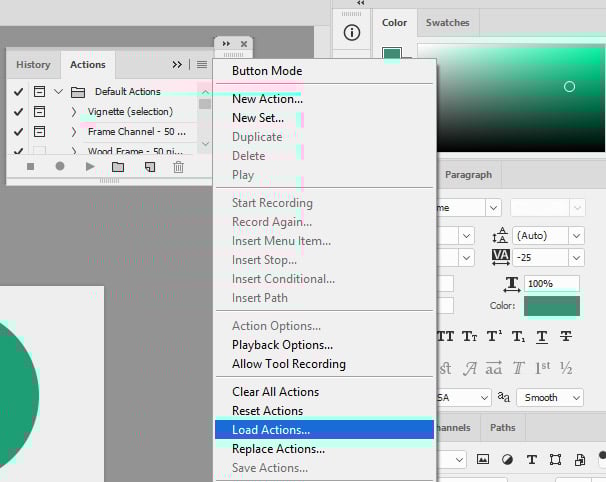606x482 pixels.
Task: Click the Begin recording circle button
Action: [x=60, y=166]
